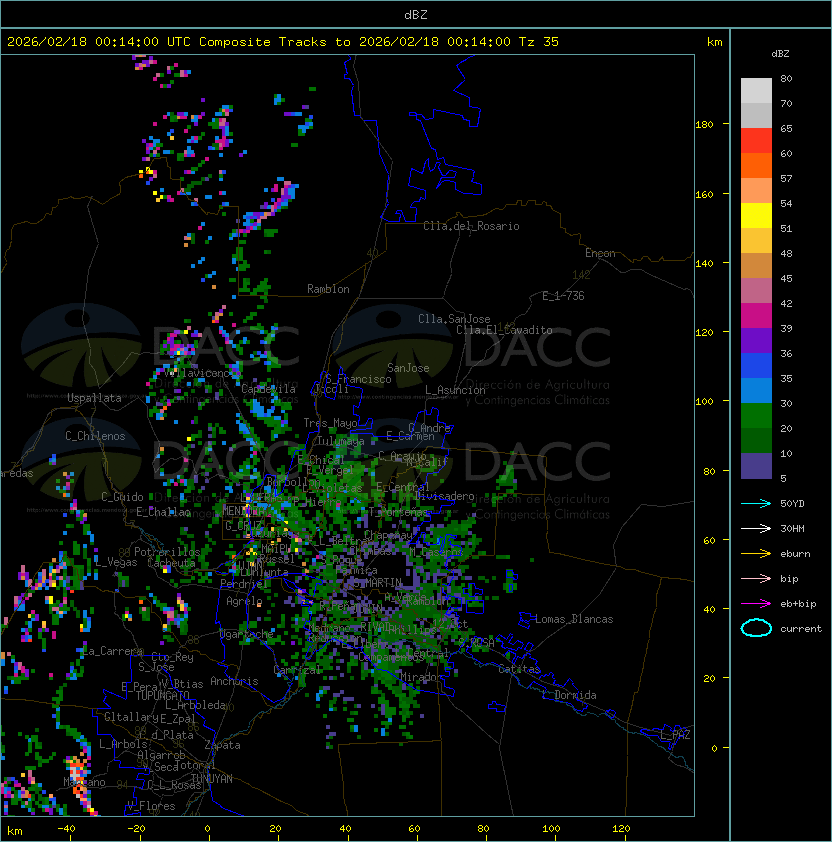Click the 'Agrelo' place label
This screenshot has width=832, height=842.
(244, 601)
